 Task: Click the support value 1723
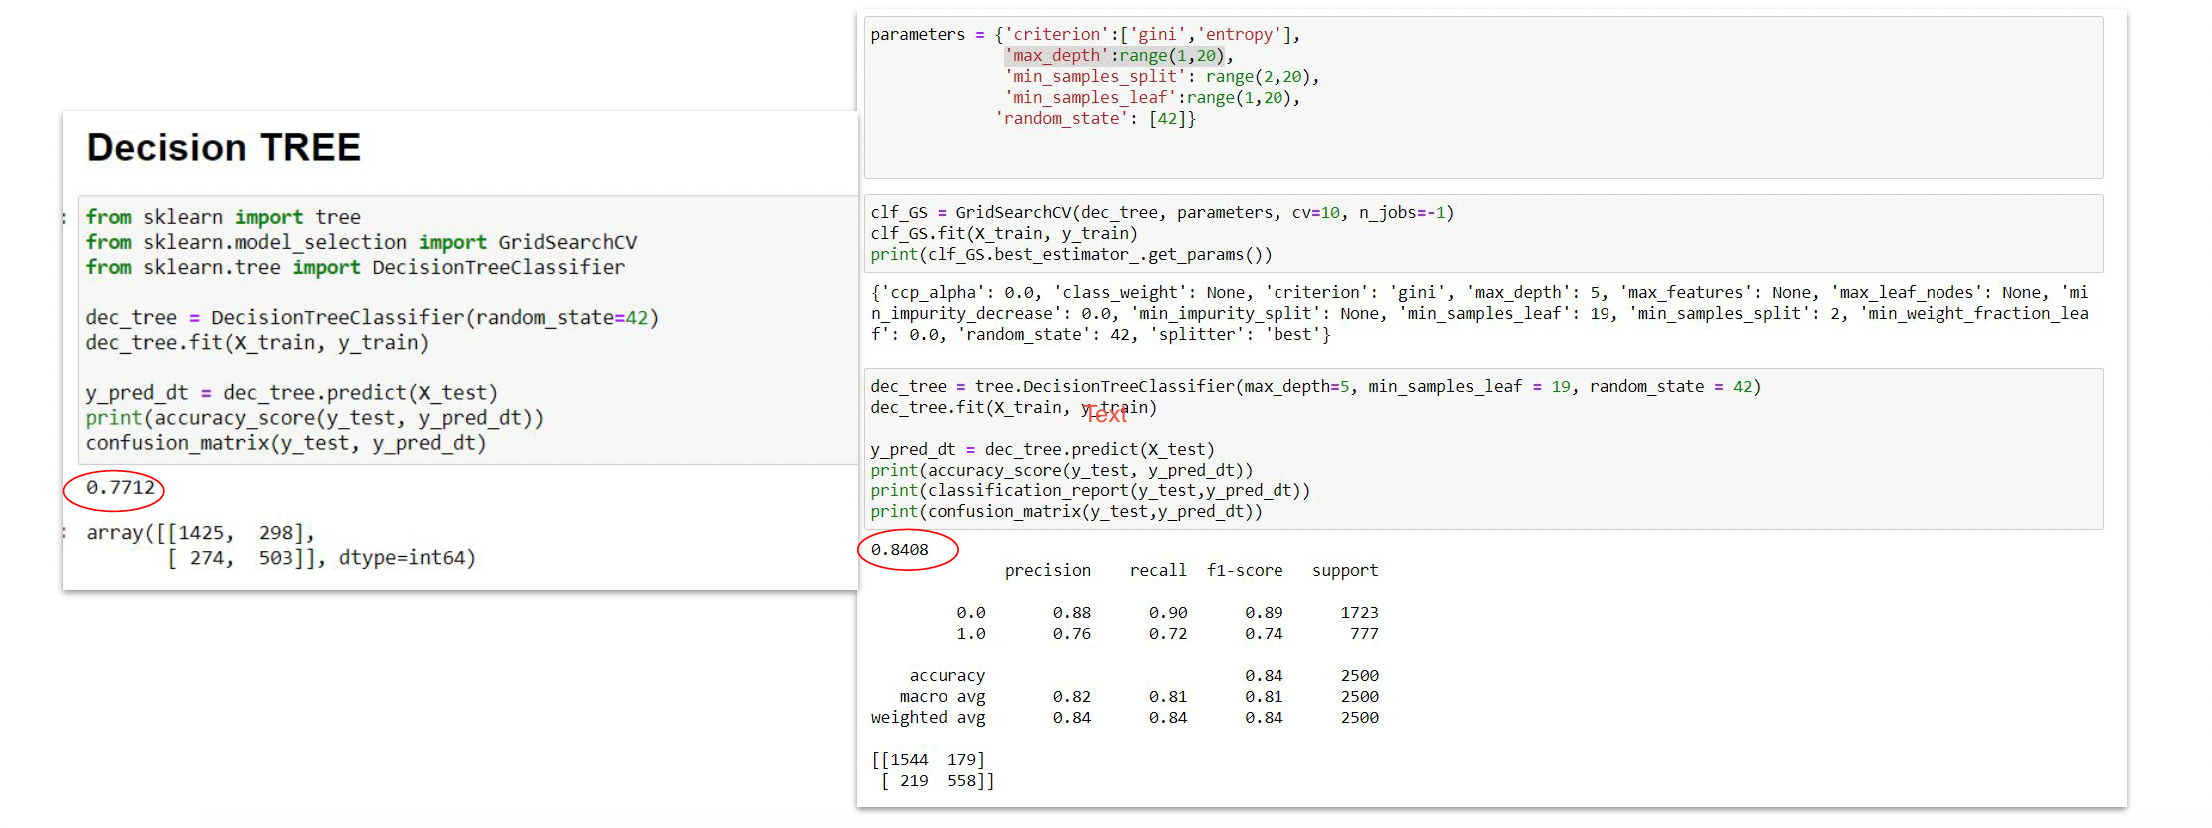1360,613
